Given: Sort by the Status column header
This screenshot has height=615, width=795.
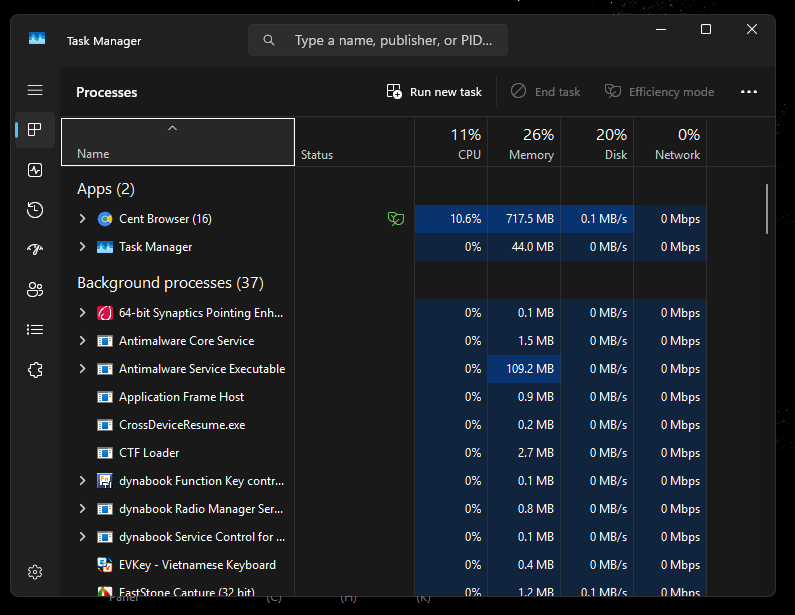Looking at the screenshot, I should 354,142.
